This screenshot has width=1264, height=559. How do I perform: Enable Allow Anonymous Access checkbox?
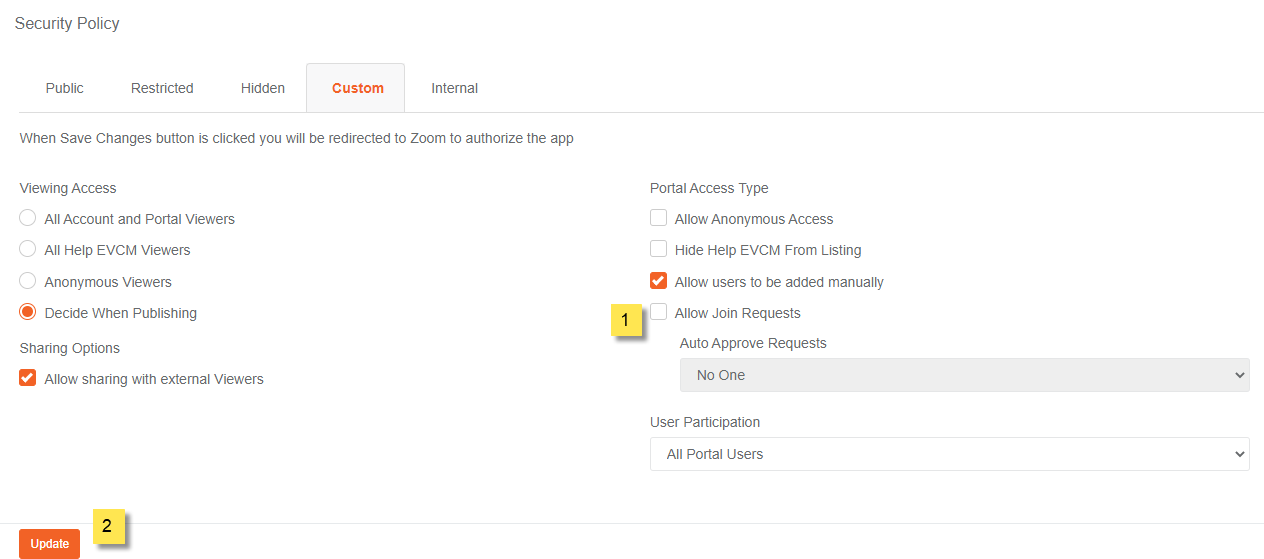click(658, 218)
